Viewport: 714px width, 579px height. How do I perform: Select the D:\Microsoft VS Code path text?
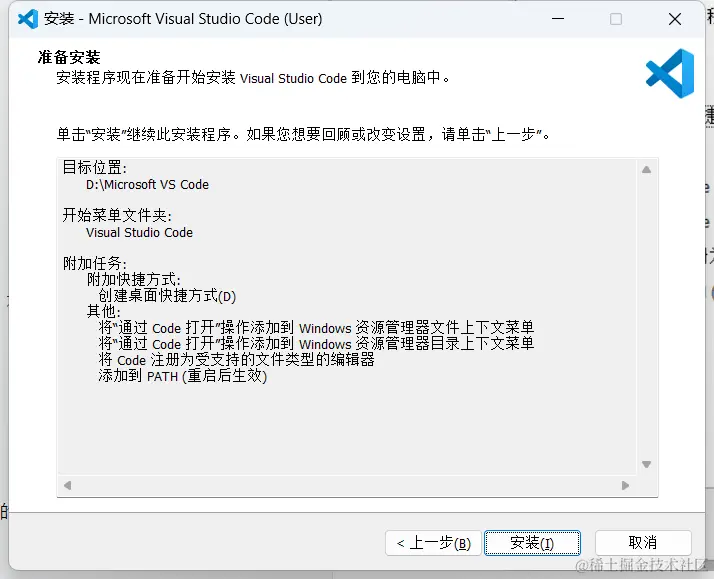coord(147,184)
